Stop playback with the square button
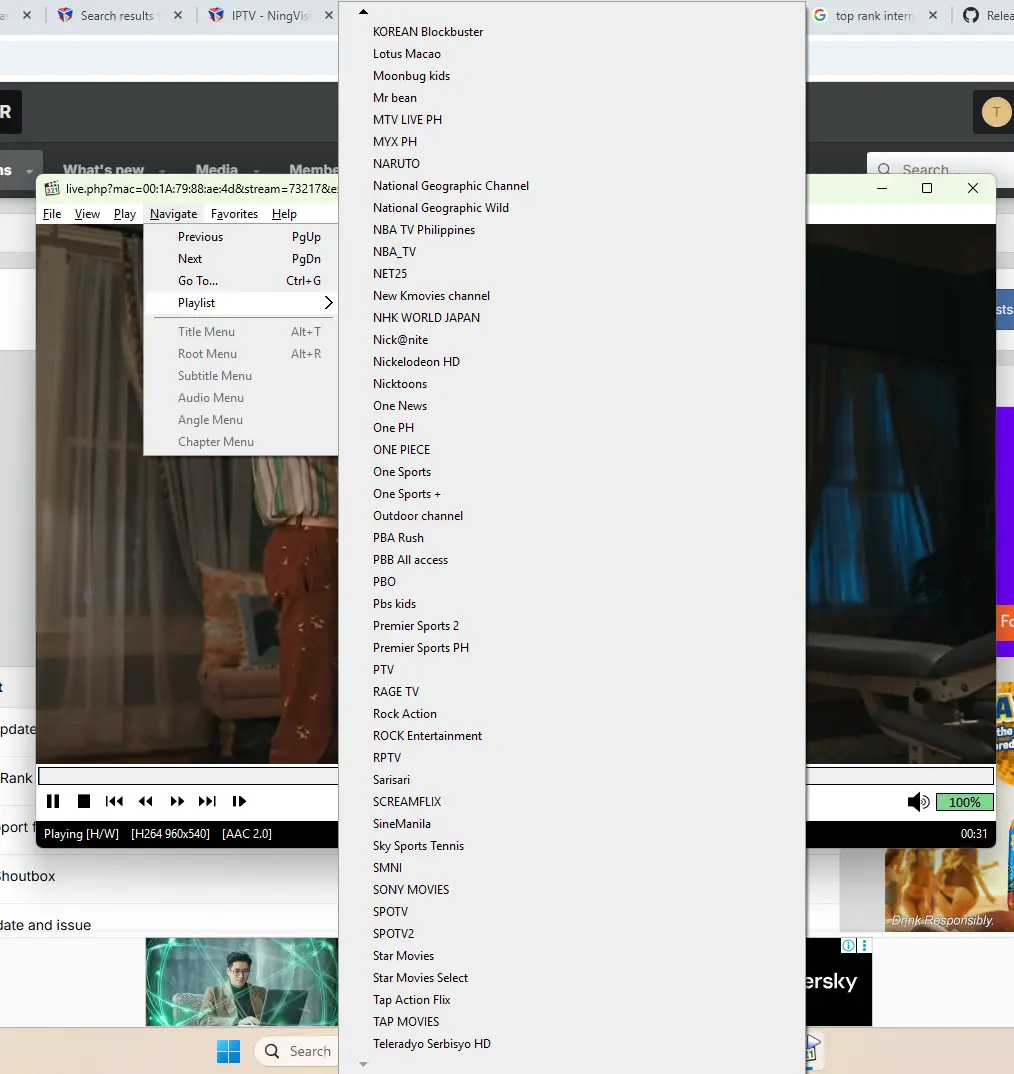This screenshot has height=1074, width=1014. tap(84, 801)
